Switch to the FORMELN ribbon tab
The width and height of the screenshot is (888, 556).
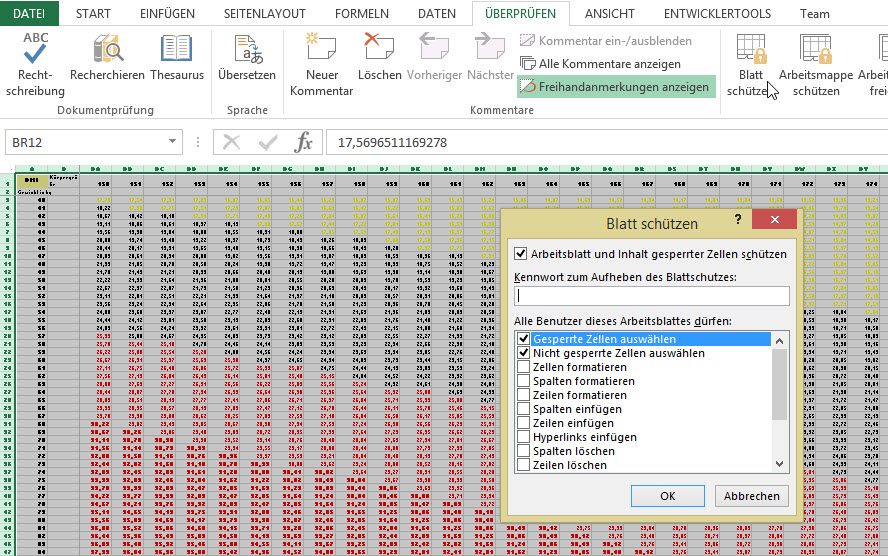click(362, 13)
